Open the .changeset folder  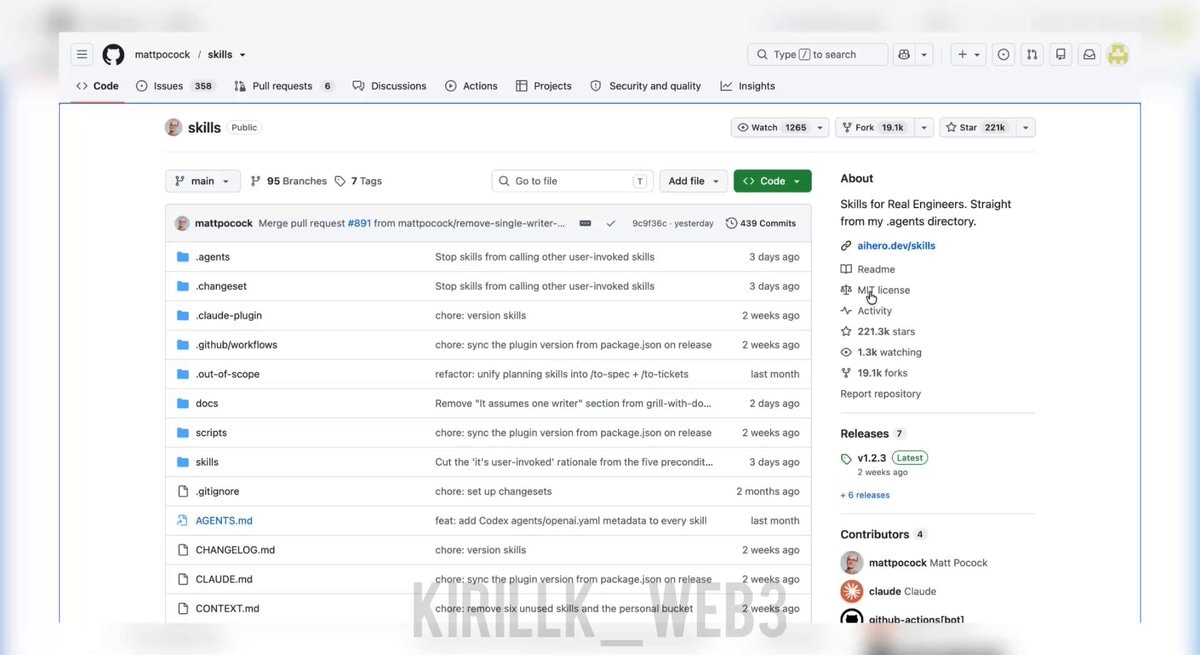click(221, 286)
